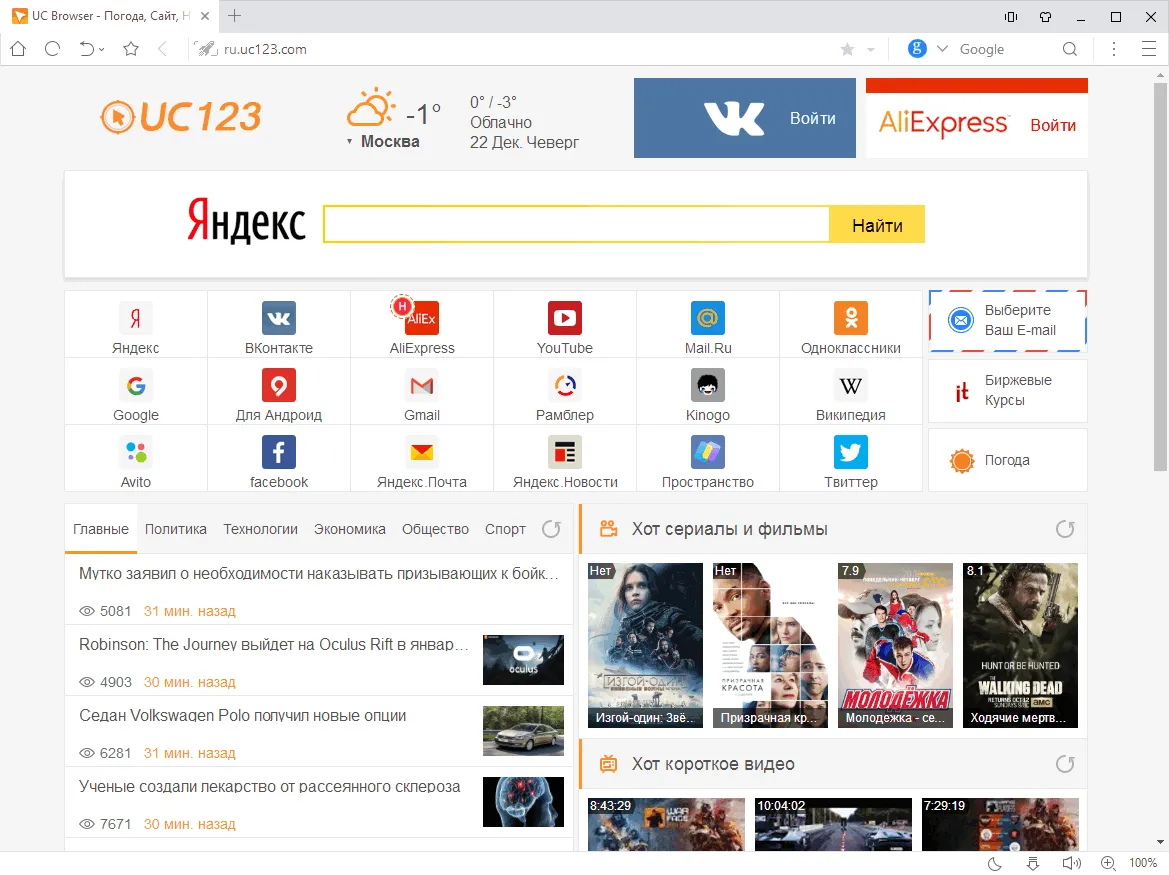Open the Яндекс shortcut tile

[136, 325]
